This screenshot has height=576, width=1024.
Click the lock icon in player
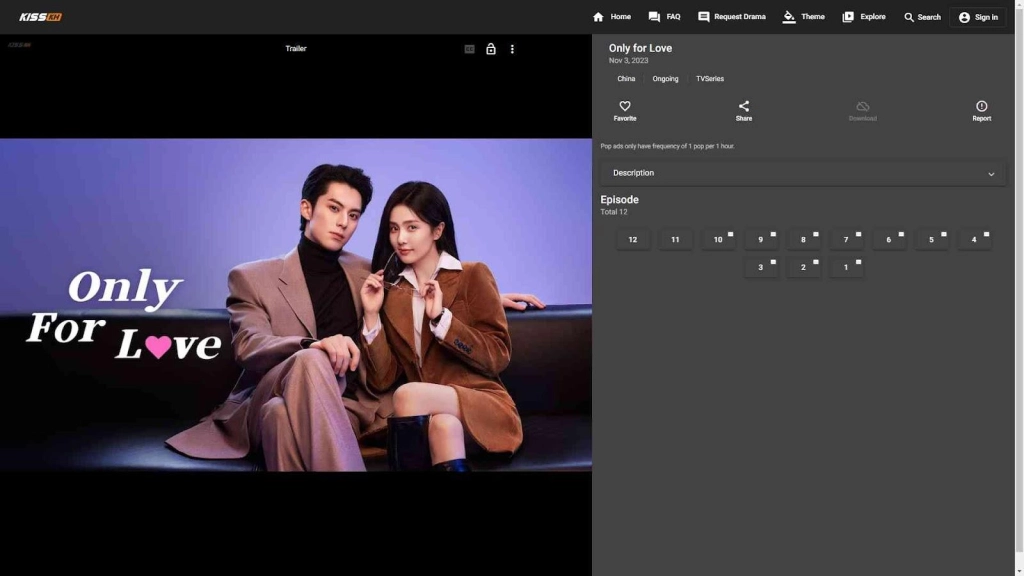(x=490, y=49)
